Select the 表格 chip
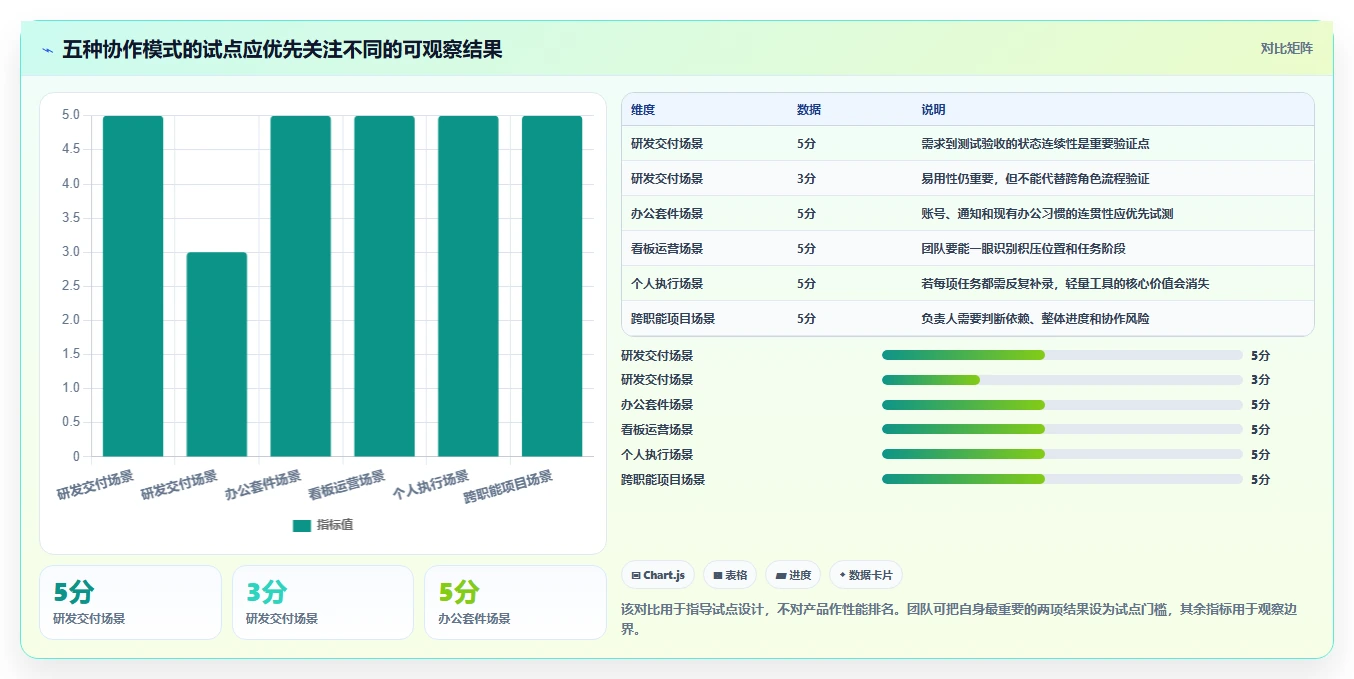The height and width of the screenshot is (679, 1354). coord(730,575)
